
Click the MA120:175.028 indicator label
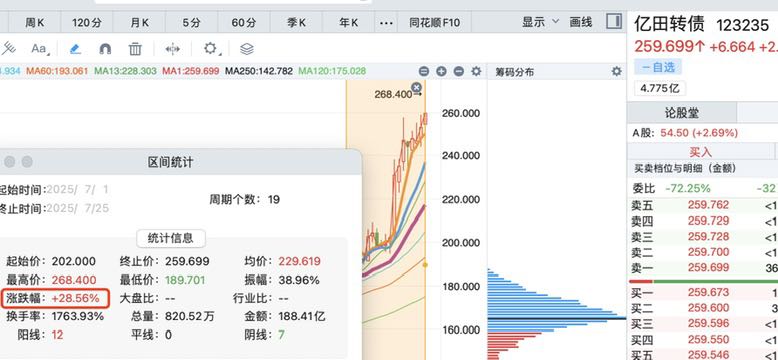pos(332,71)
